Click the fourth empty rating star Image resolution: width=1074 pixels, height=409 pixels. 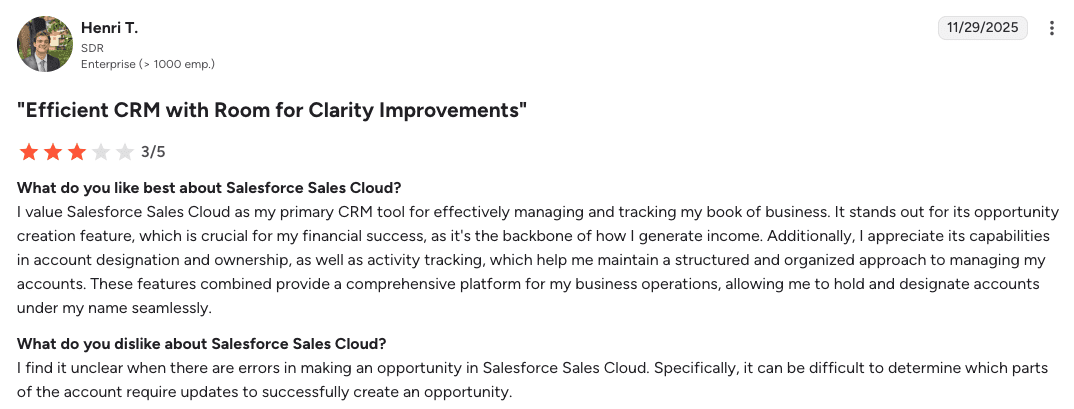(x=100, y=152)
